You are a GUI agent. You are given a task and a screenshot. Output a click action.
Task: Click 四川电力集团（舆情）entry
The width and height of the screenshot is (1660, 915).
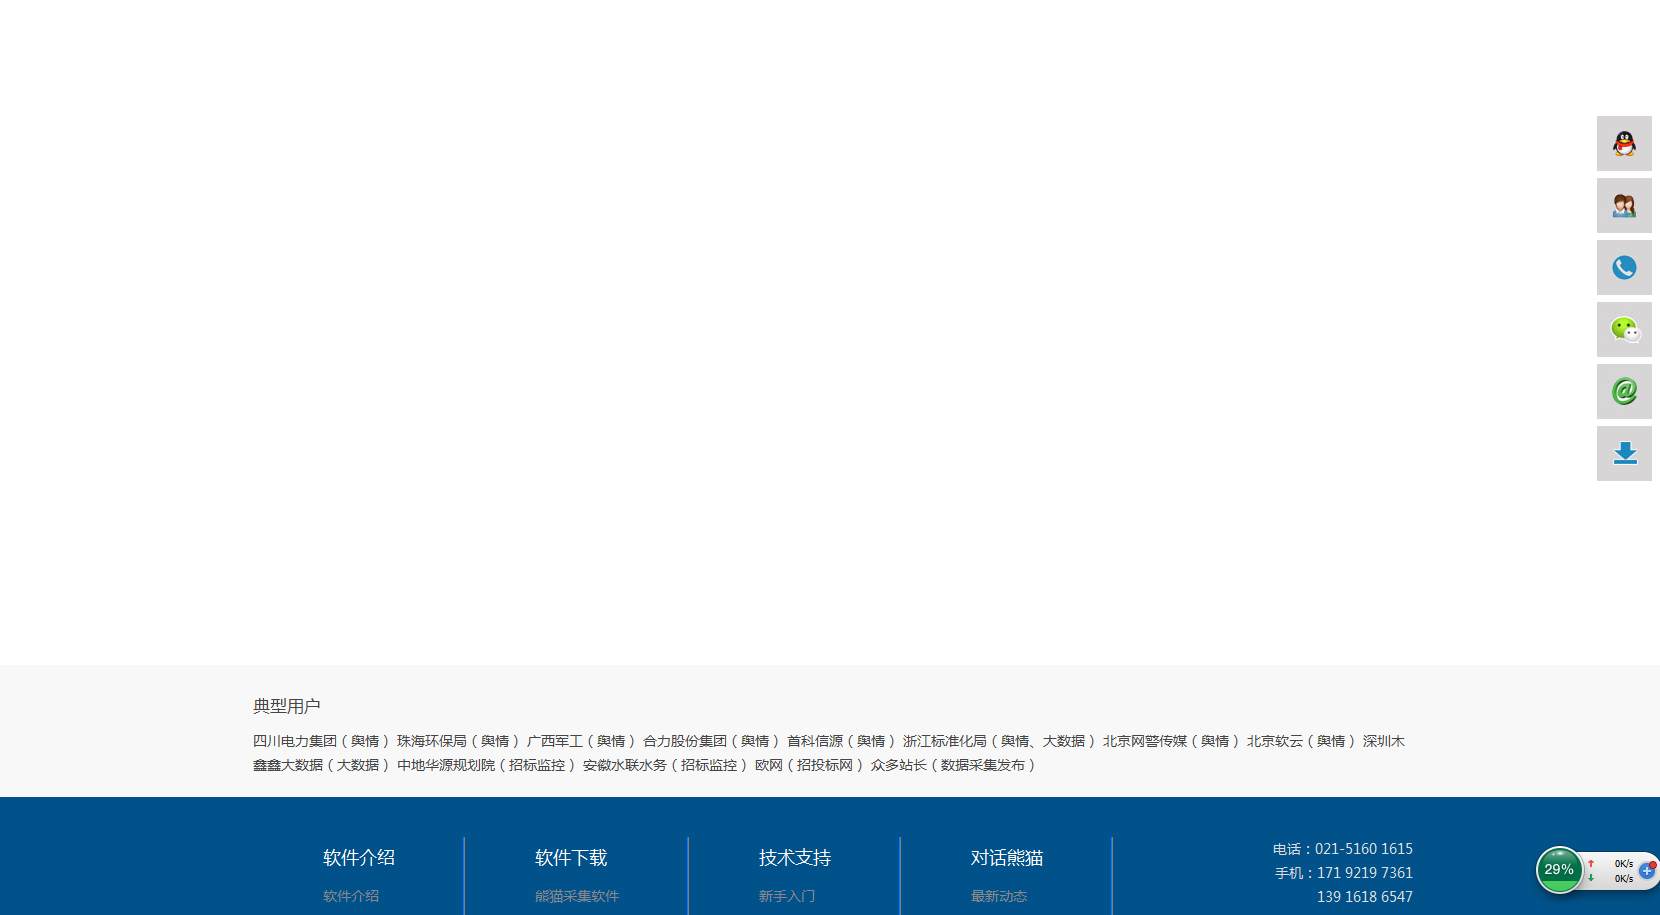[321, 741]
